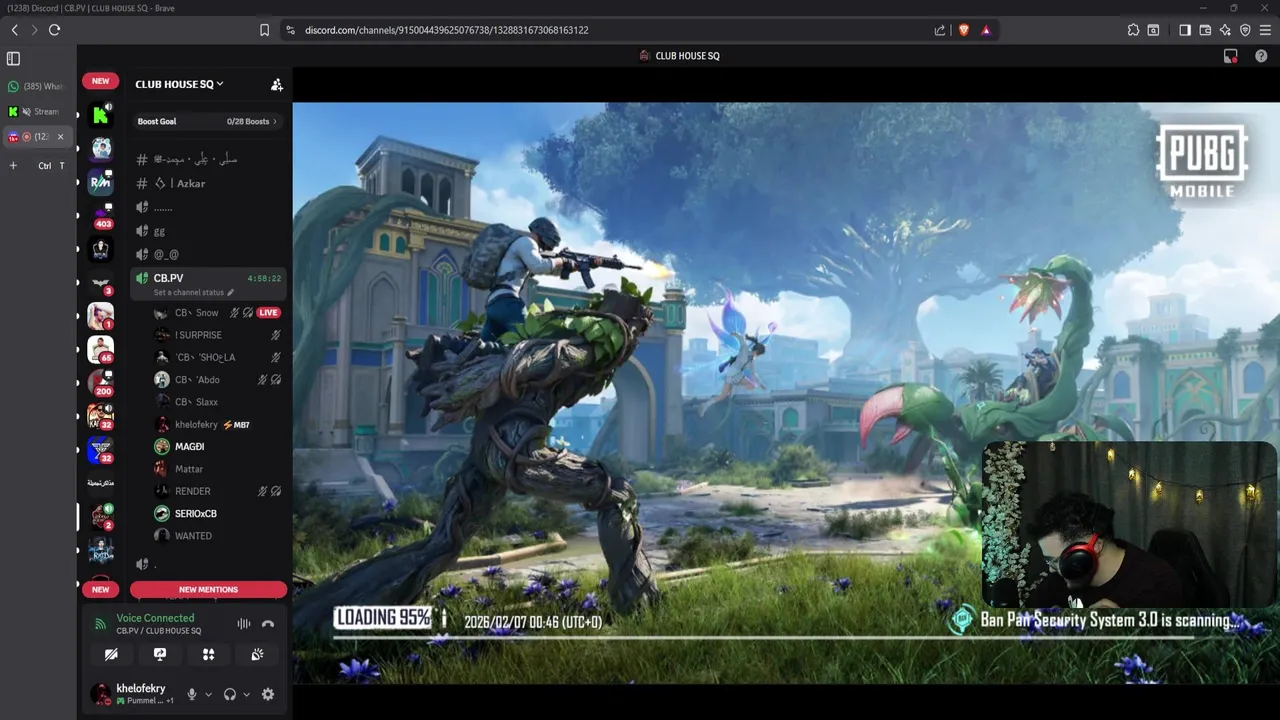Bookmark this page
The image size is (1280, 720).
point(264,30)
